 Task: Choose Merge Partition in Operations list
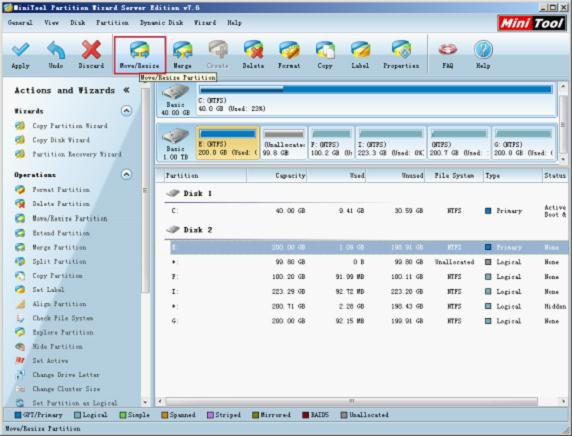tap(51, 247)
